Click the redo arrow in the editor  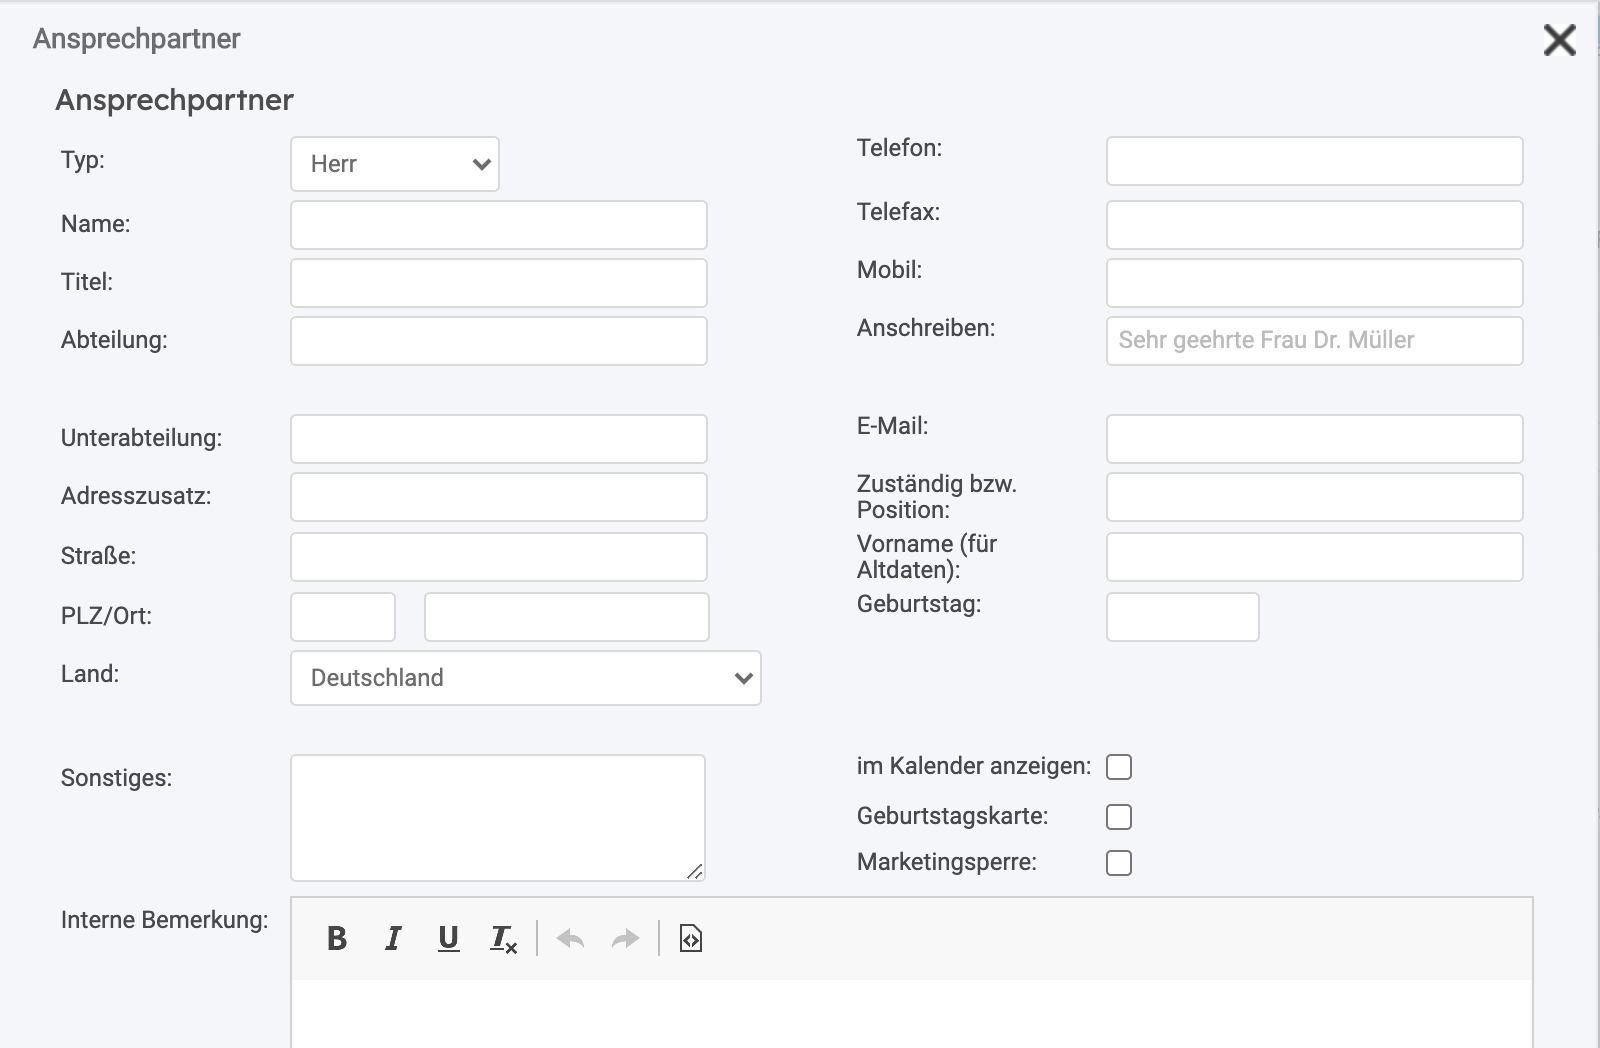click(x=625, y=938)
